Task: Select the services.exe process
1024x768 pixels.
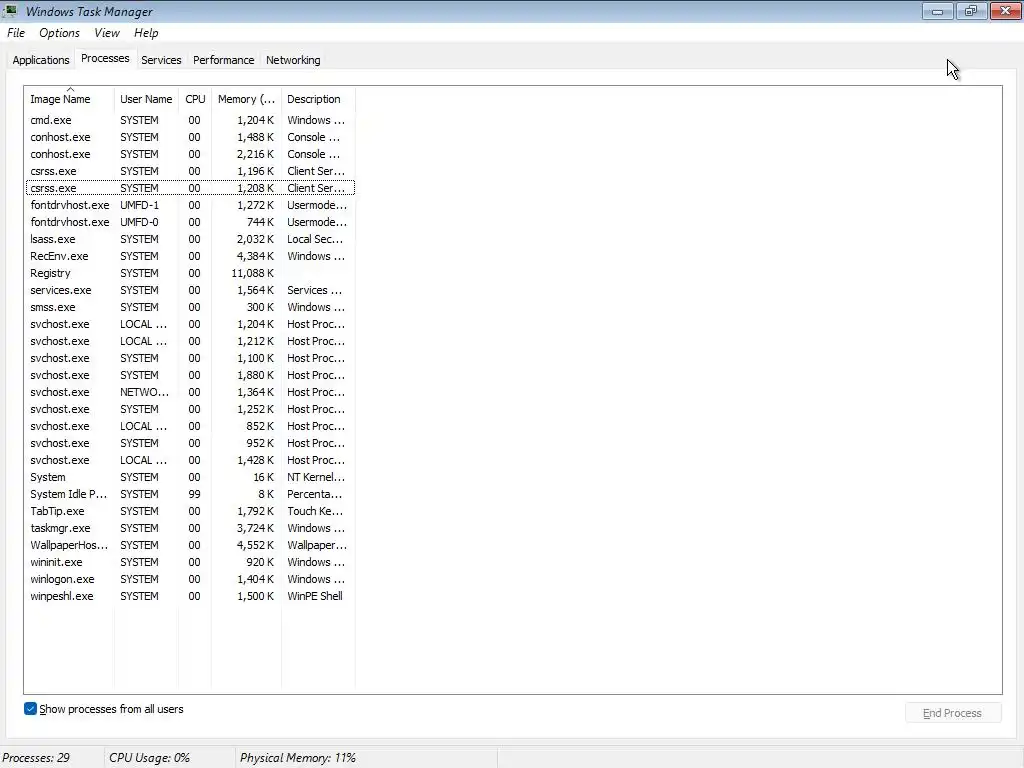Action: [190, 290]
